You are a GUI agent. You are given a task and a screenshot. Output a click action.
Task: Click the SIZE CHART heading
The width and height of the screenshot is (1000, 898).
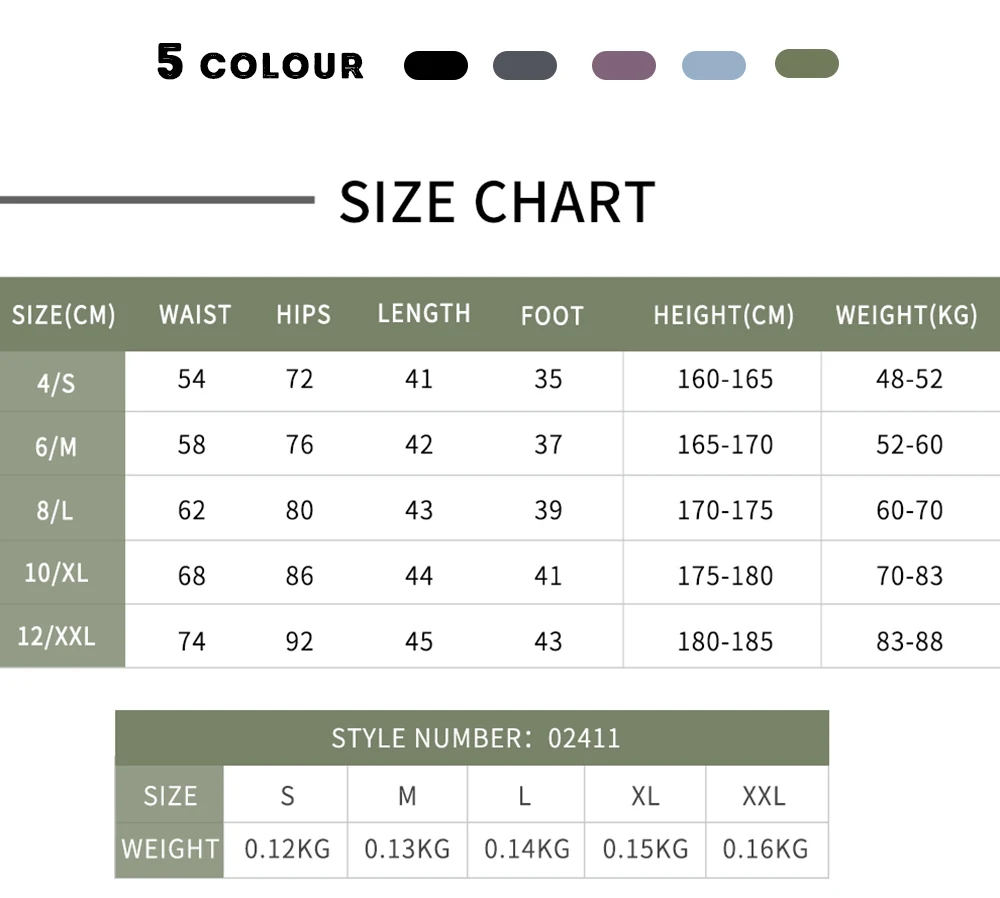[x=497, y=202]
